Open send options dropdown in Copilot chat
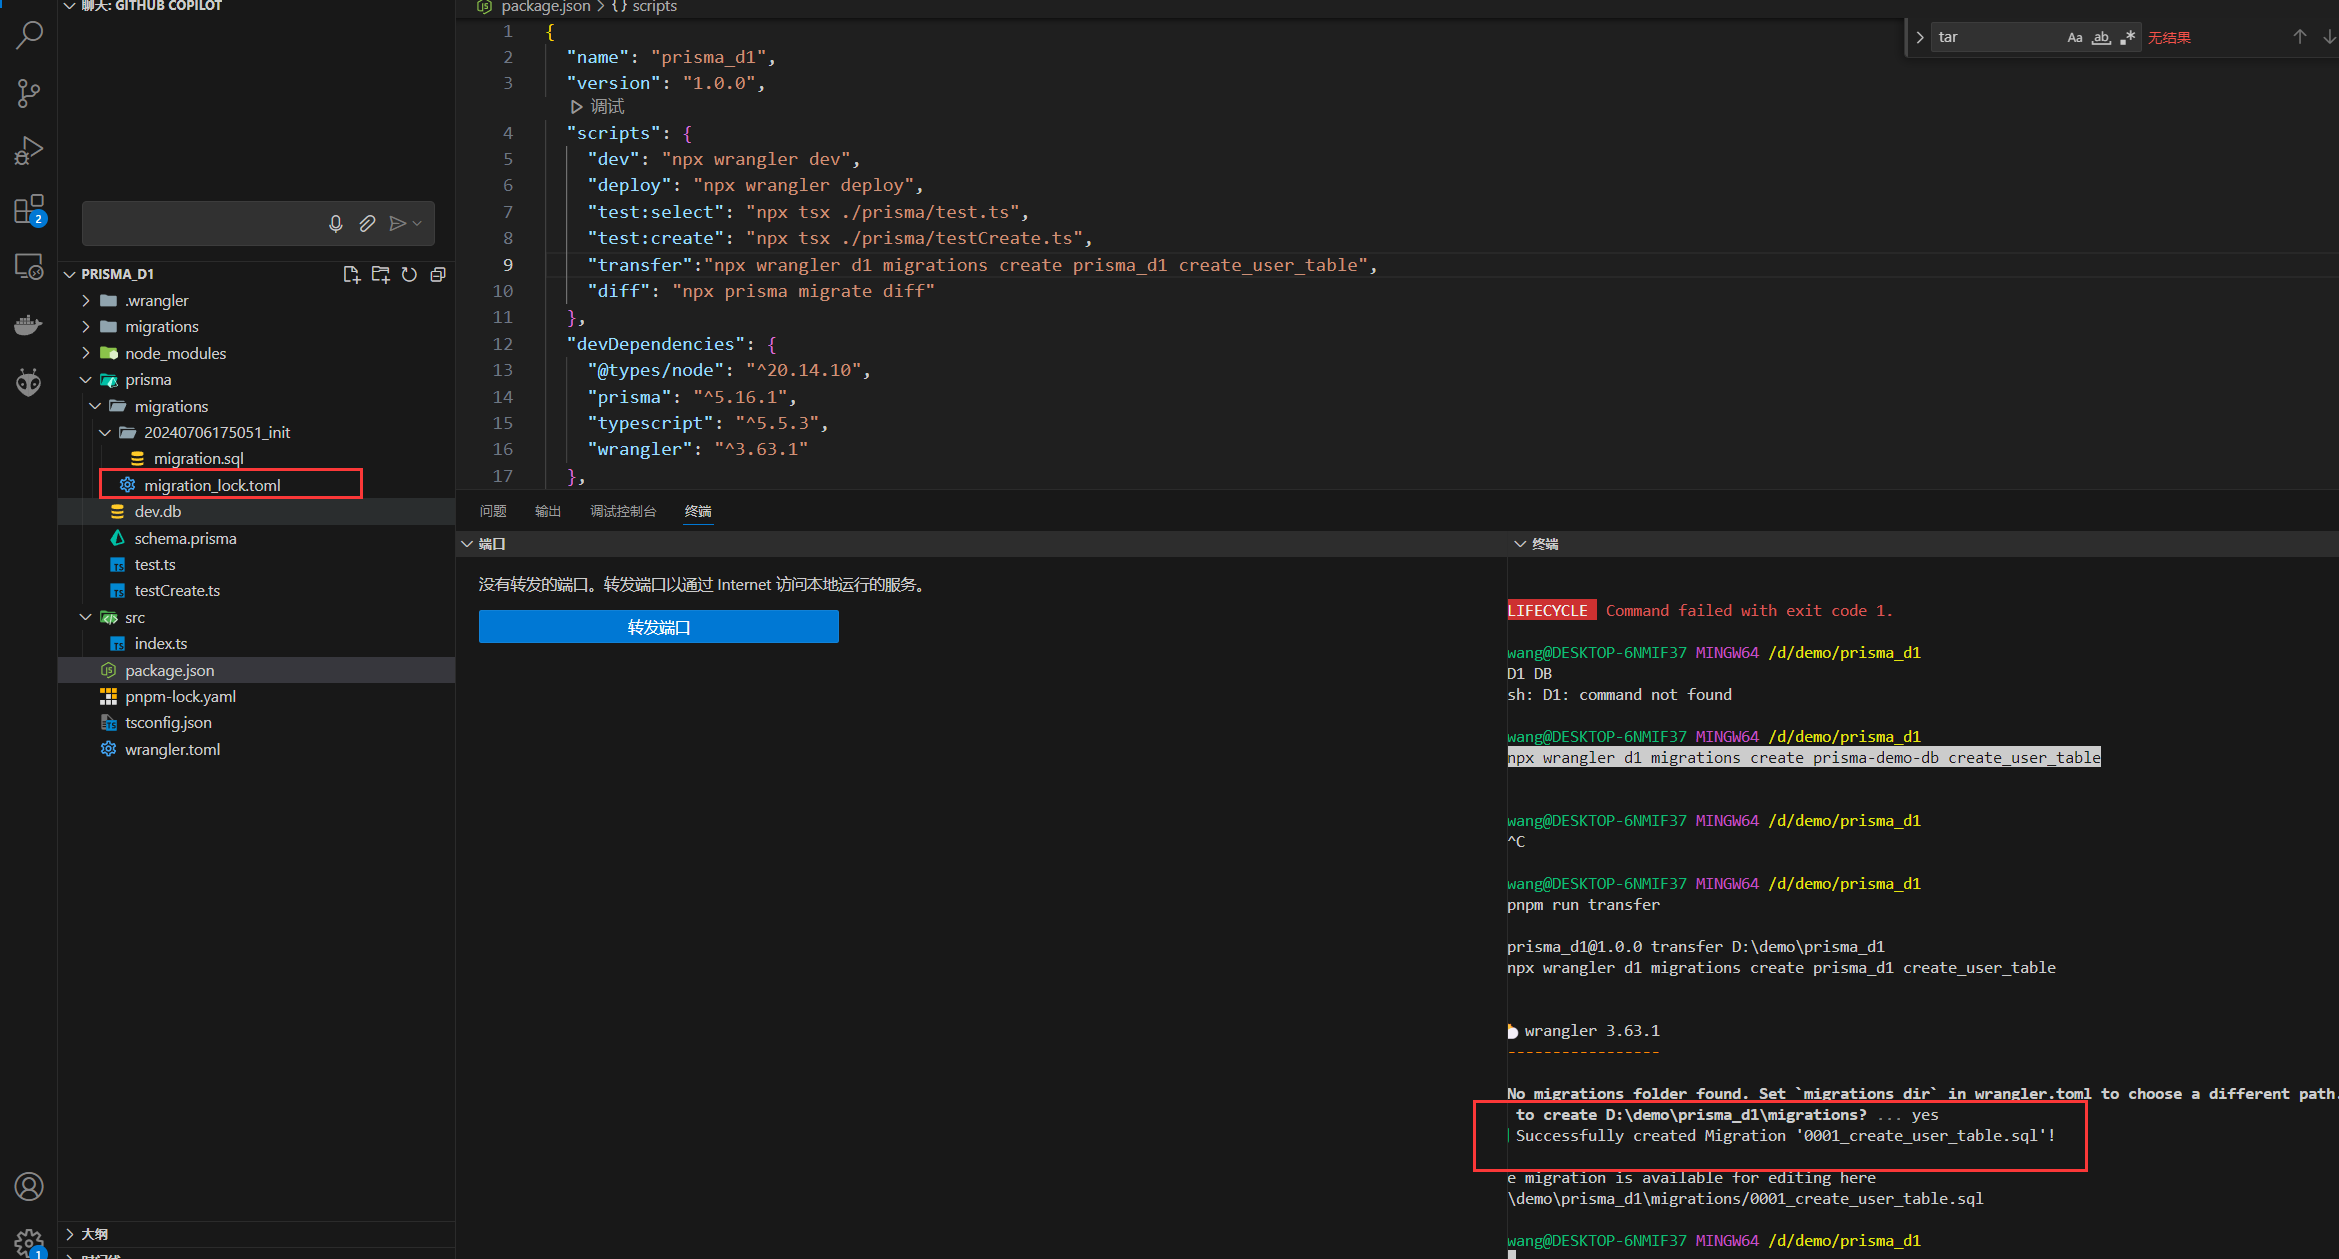The image size is (2339, 1259). click(x=417, y=224)
